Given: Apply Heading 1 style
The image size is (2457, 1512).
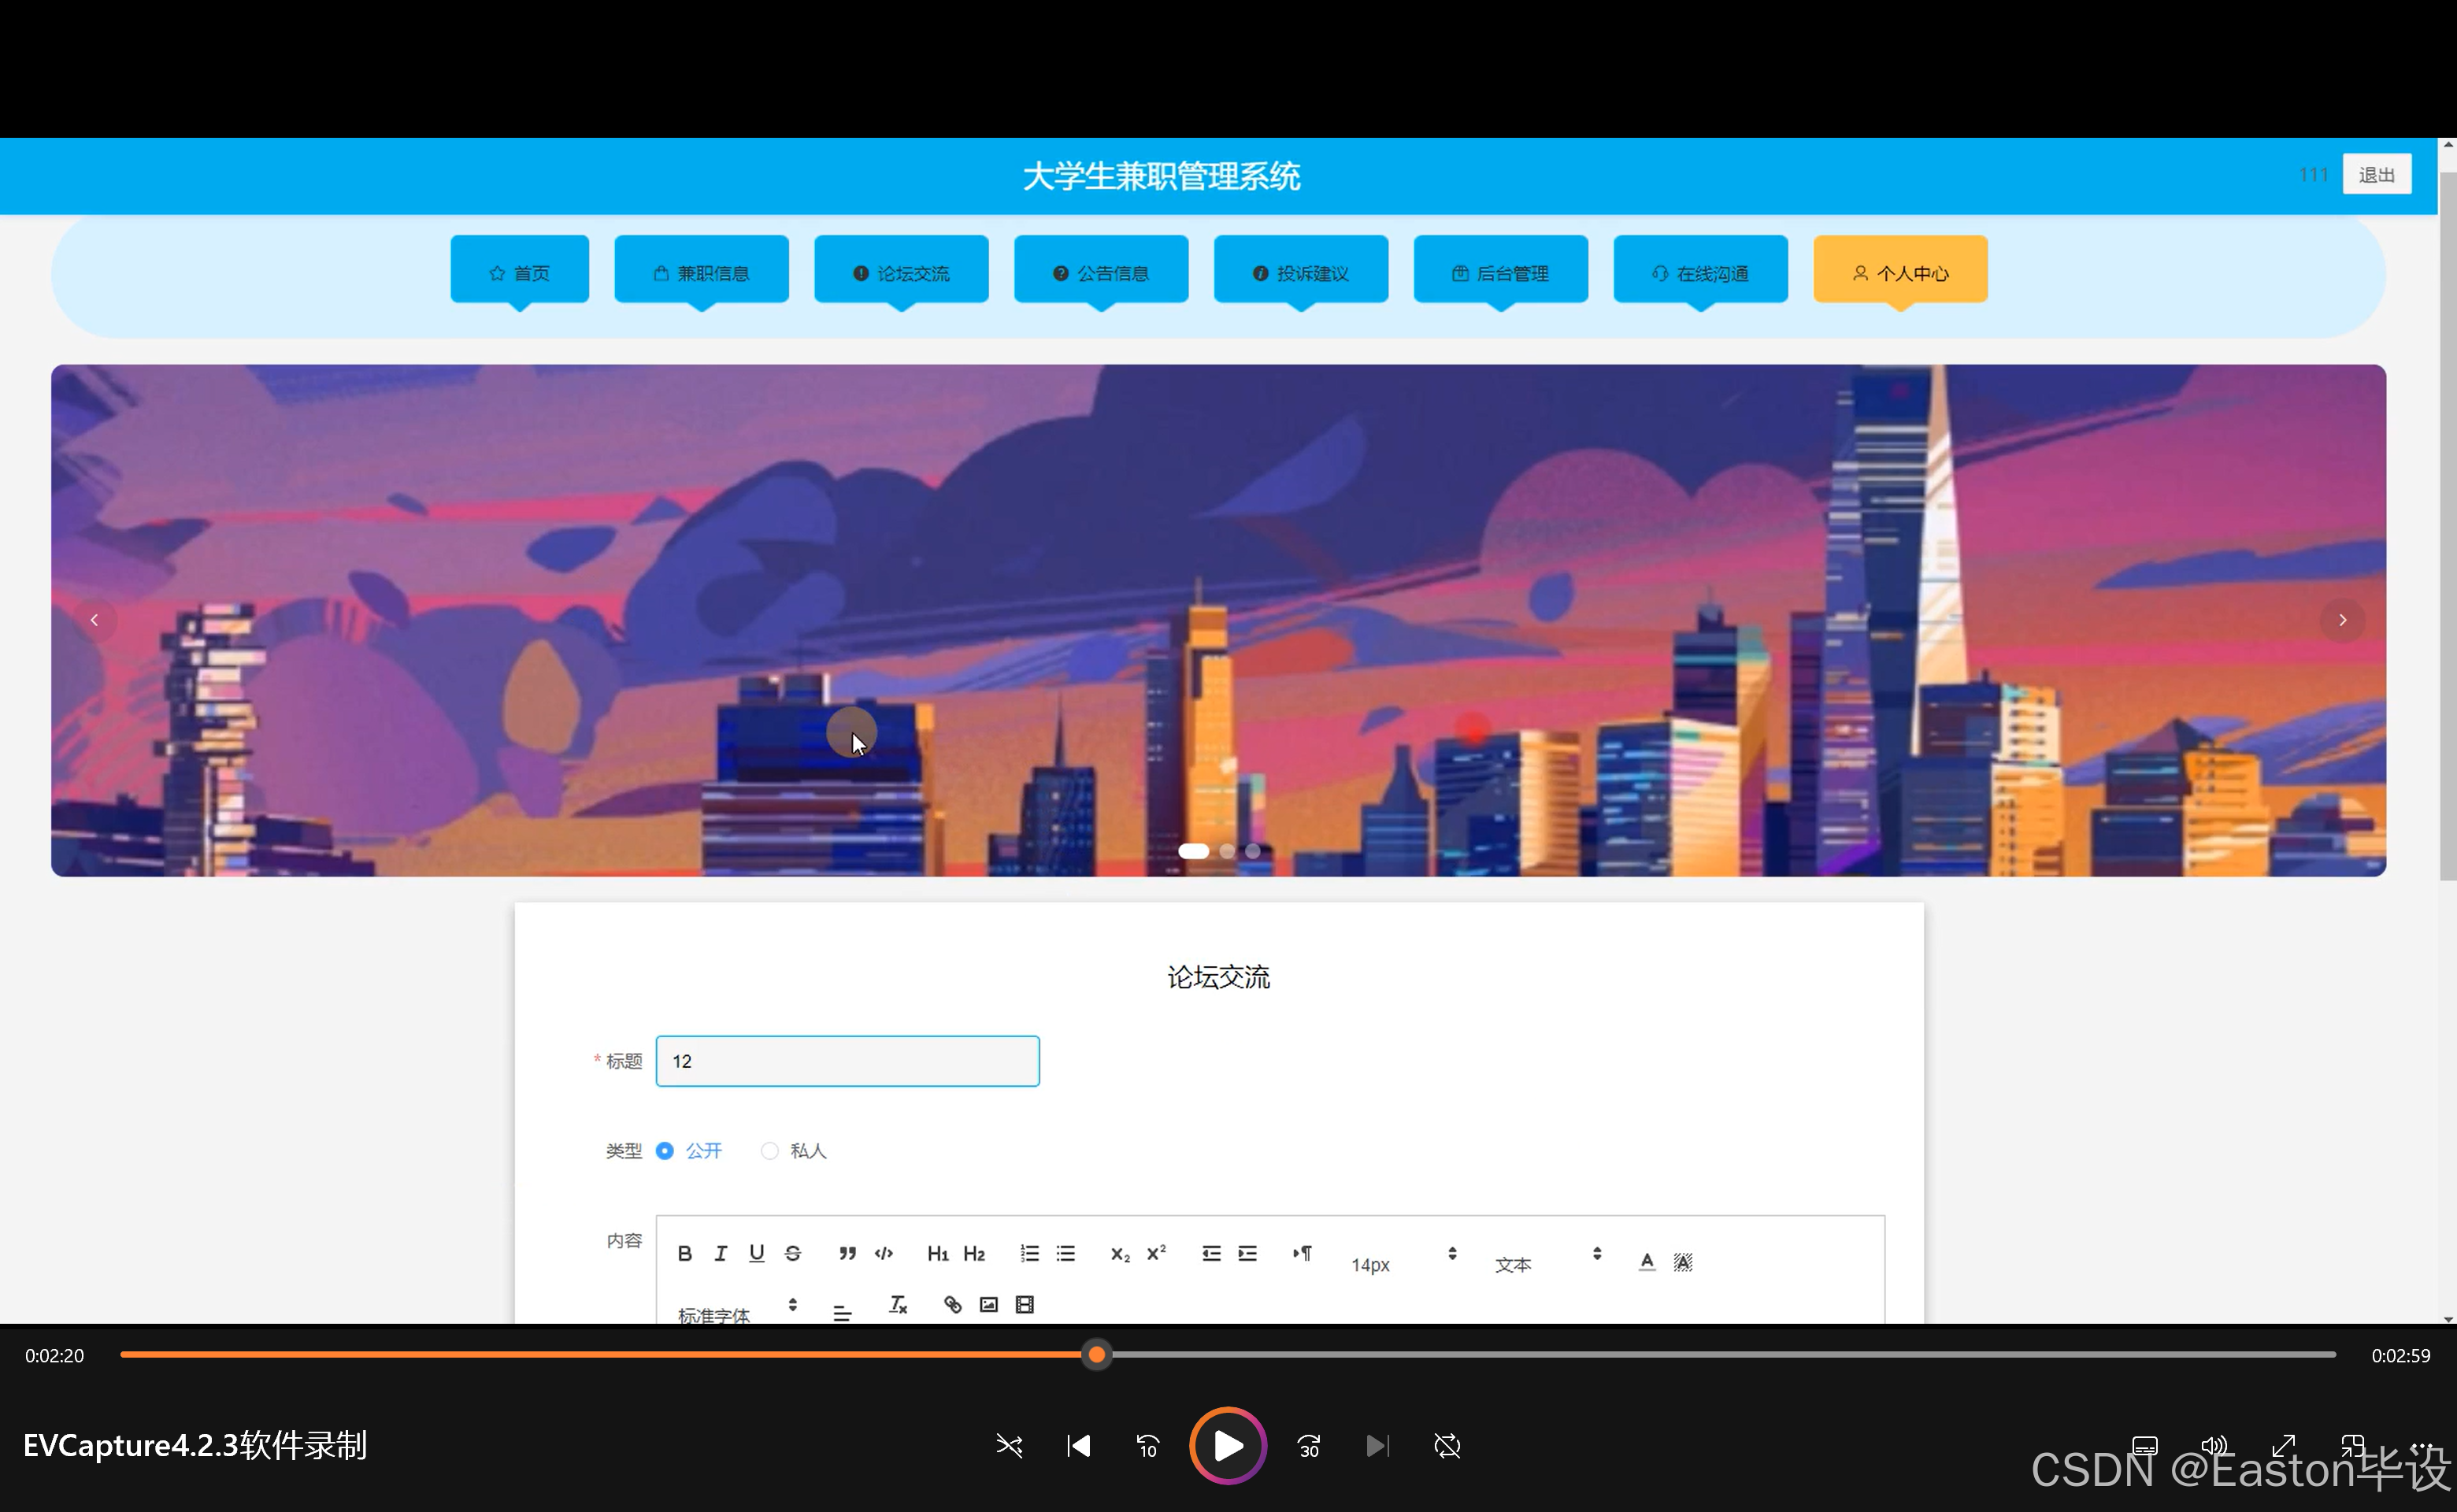Looking at the screenshot, I should click(937, 1253).
